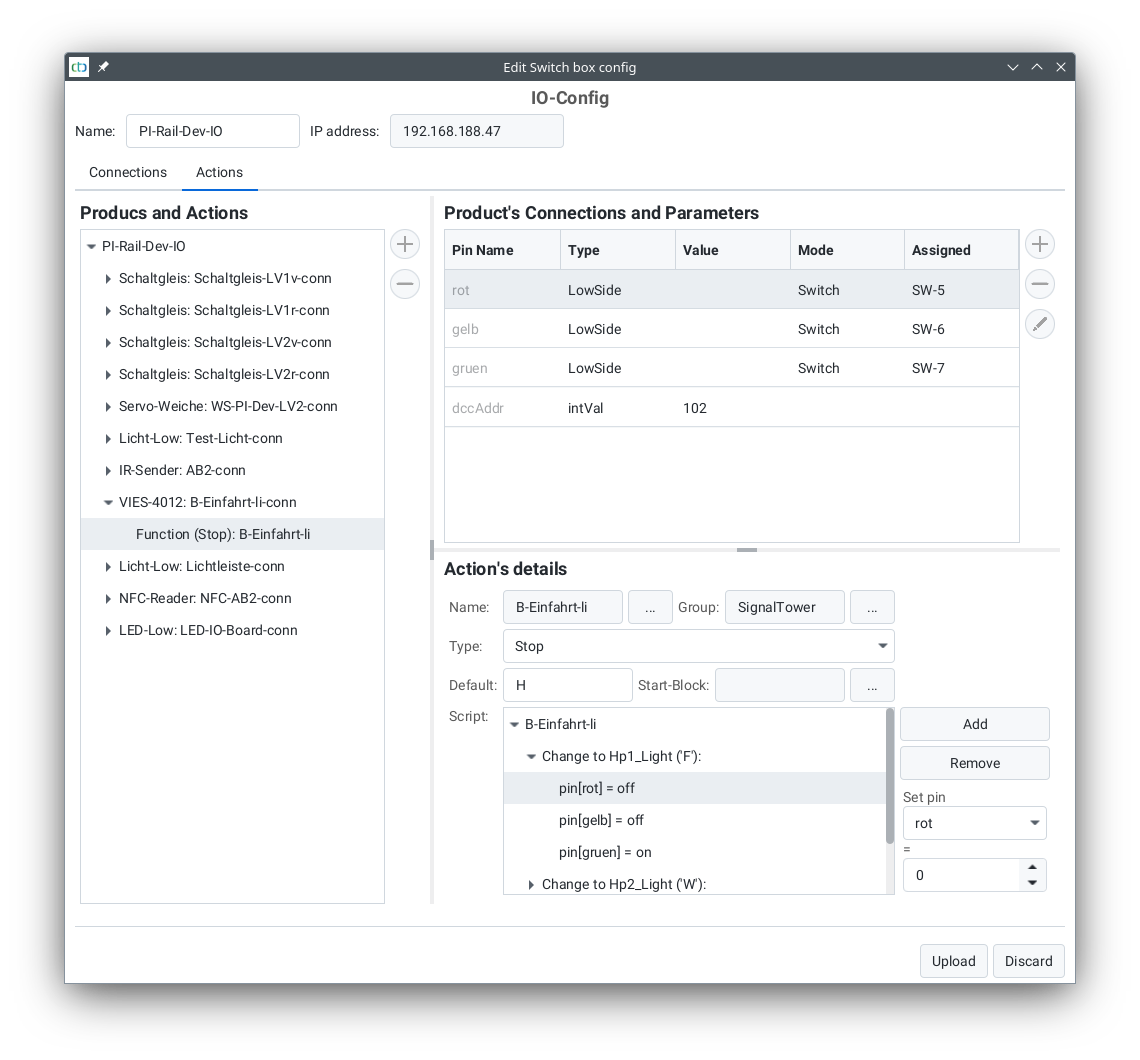Open the Actions tab
1140x1060 pixels.
(x=219, y=172)
